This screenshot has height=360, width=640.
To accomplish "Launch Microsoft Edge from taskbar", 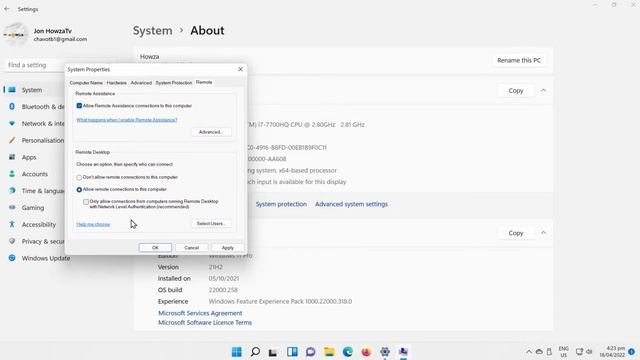I will [x=347, y=351].
